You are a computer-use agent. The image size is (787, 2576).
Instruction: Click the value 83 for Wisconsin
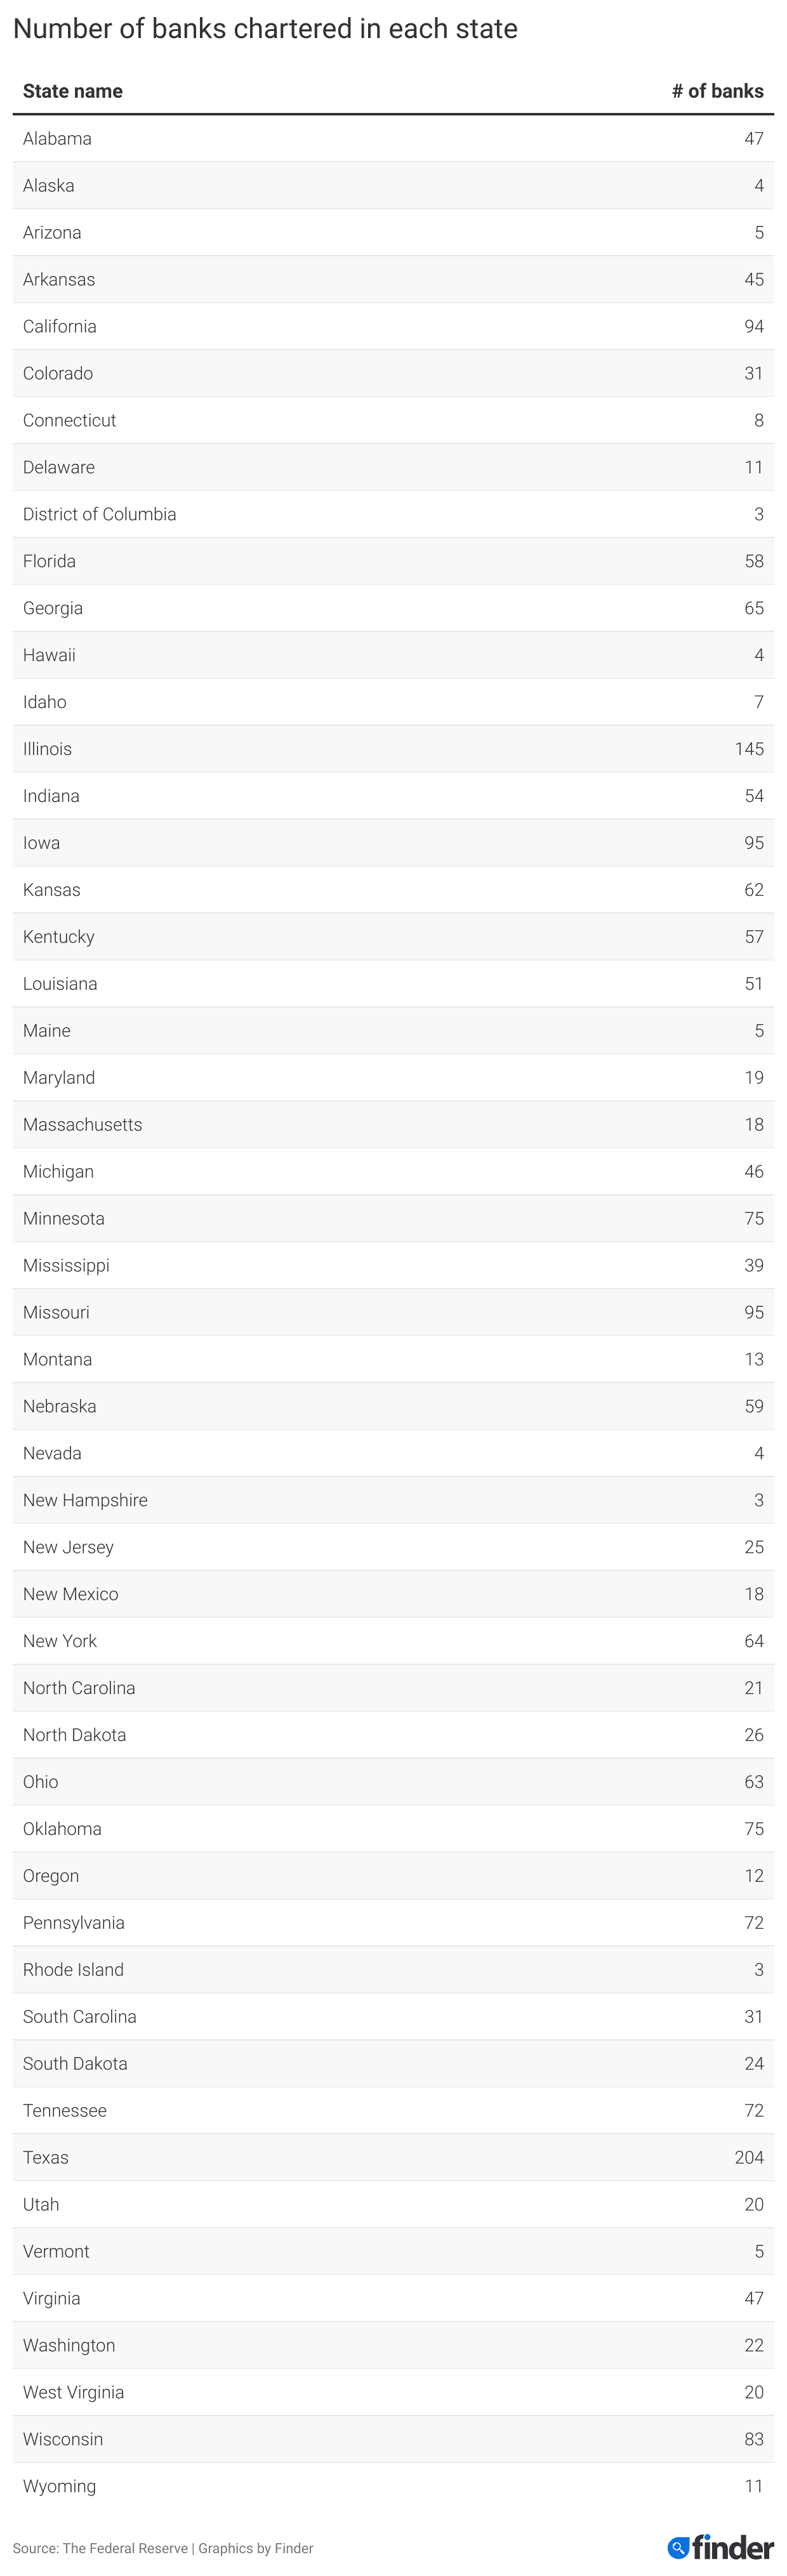(754, 2439)
